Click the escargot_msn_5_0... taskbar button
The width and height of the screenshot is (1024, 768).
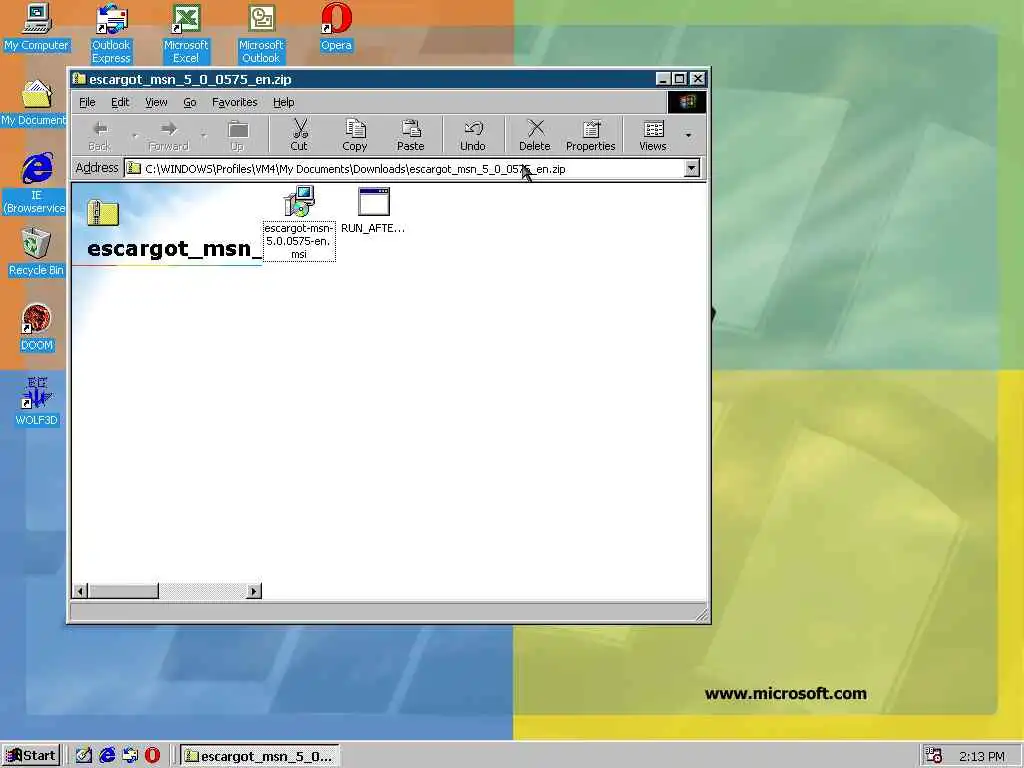click(259, 756)
